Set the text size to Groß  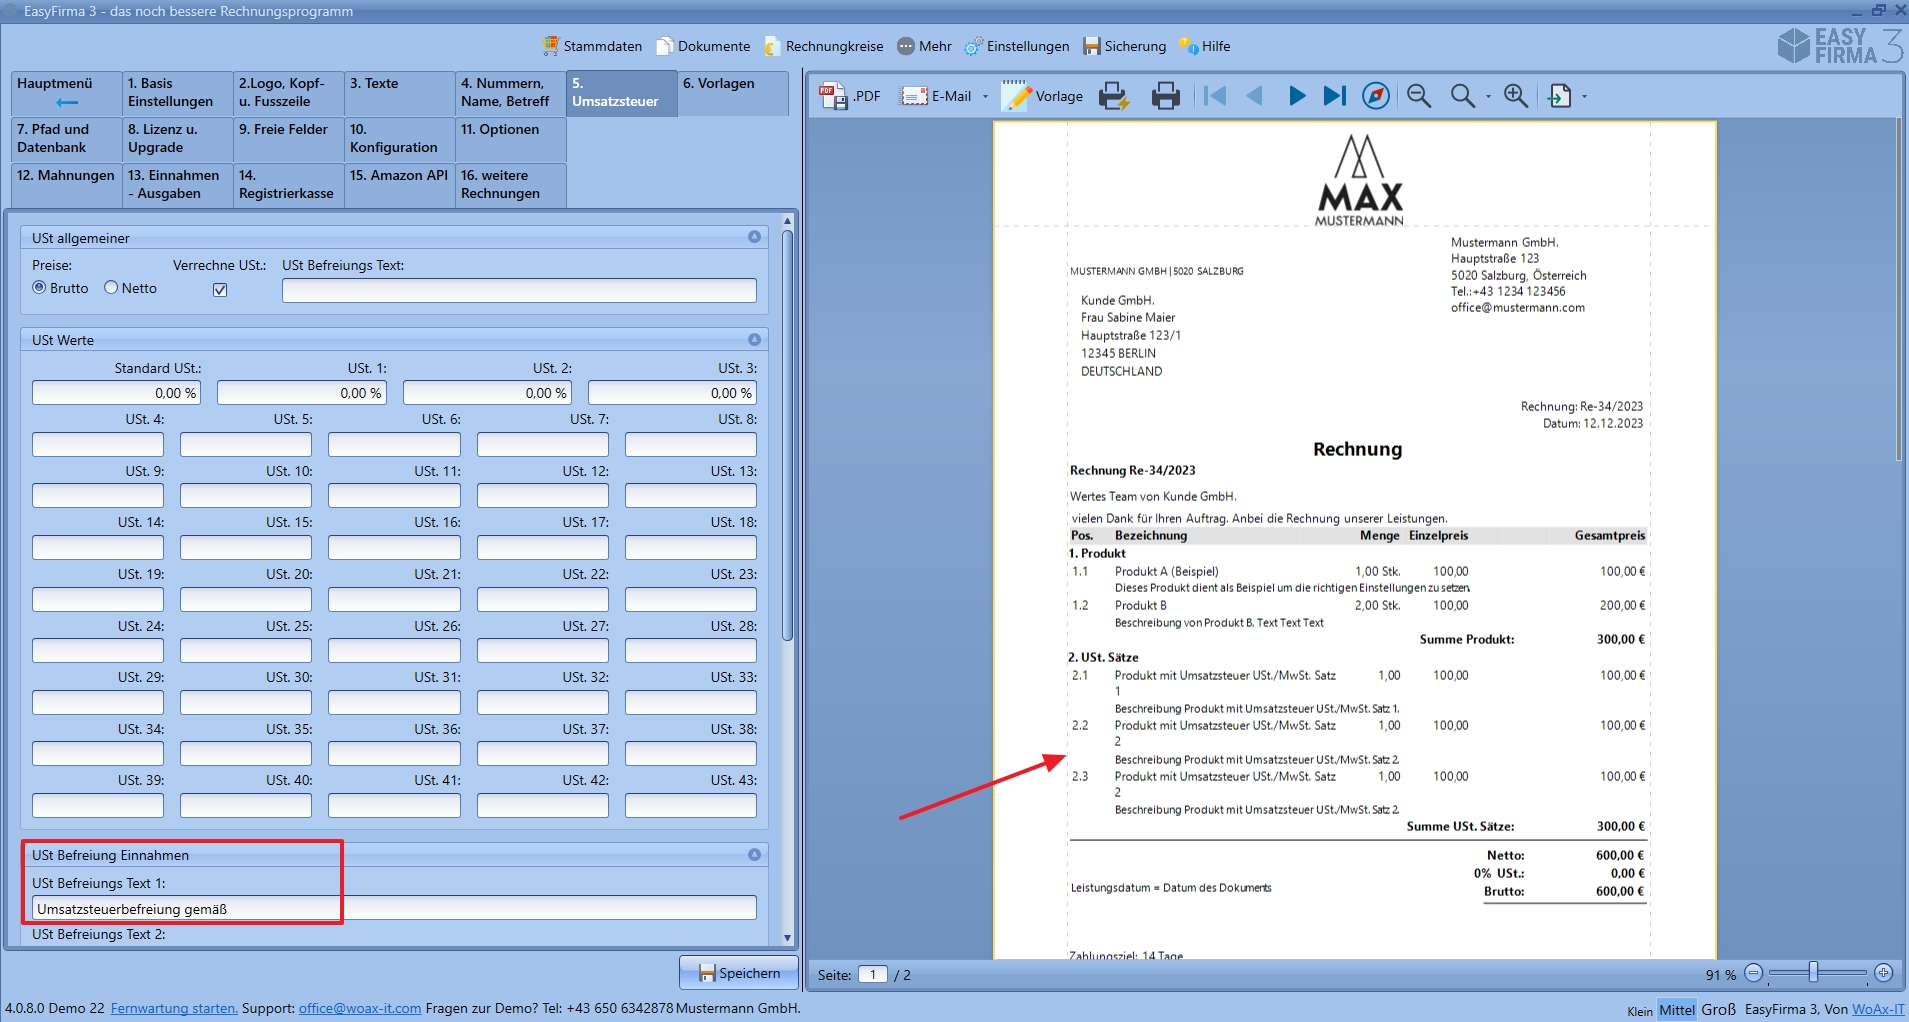[x=1719, y=1010]
